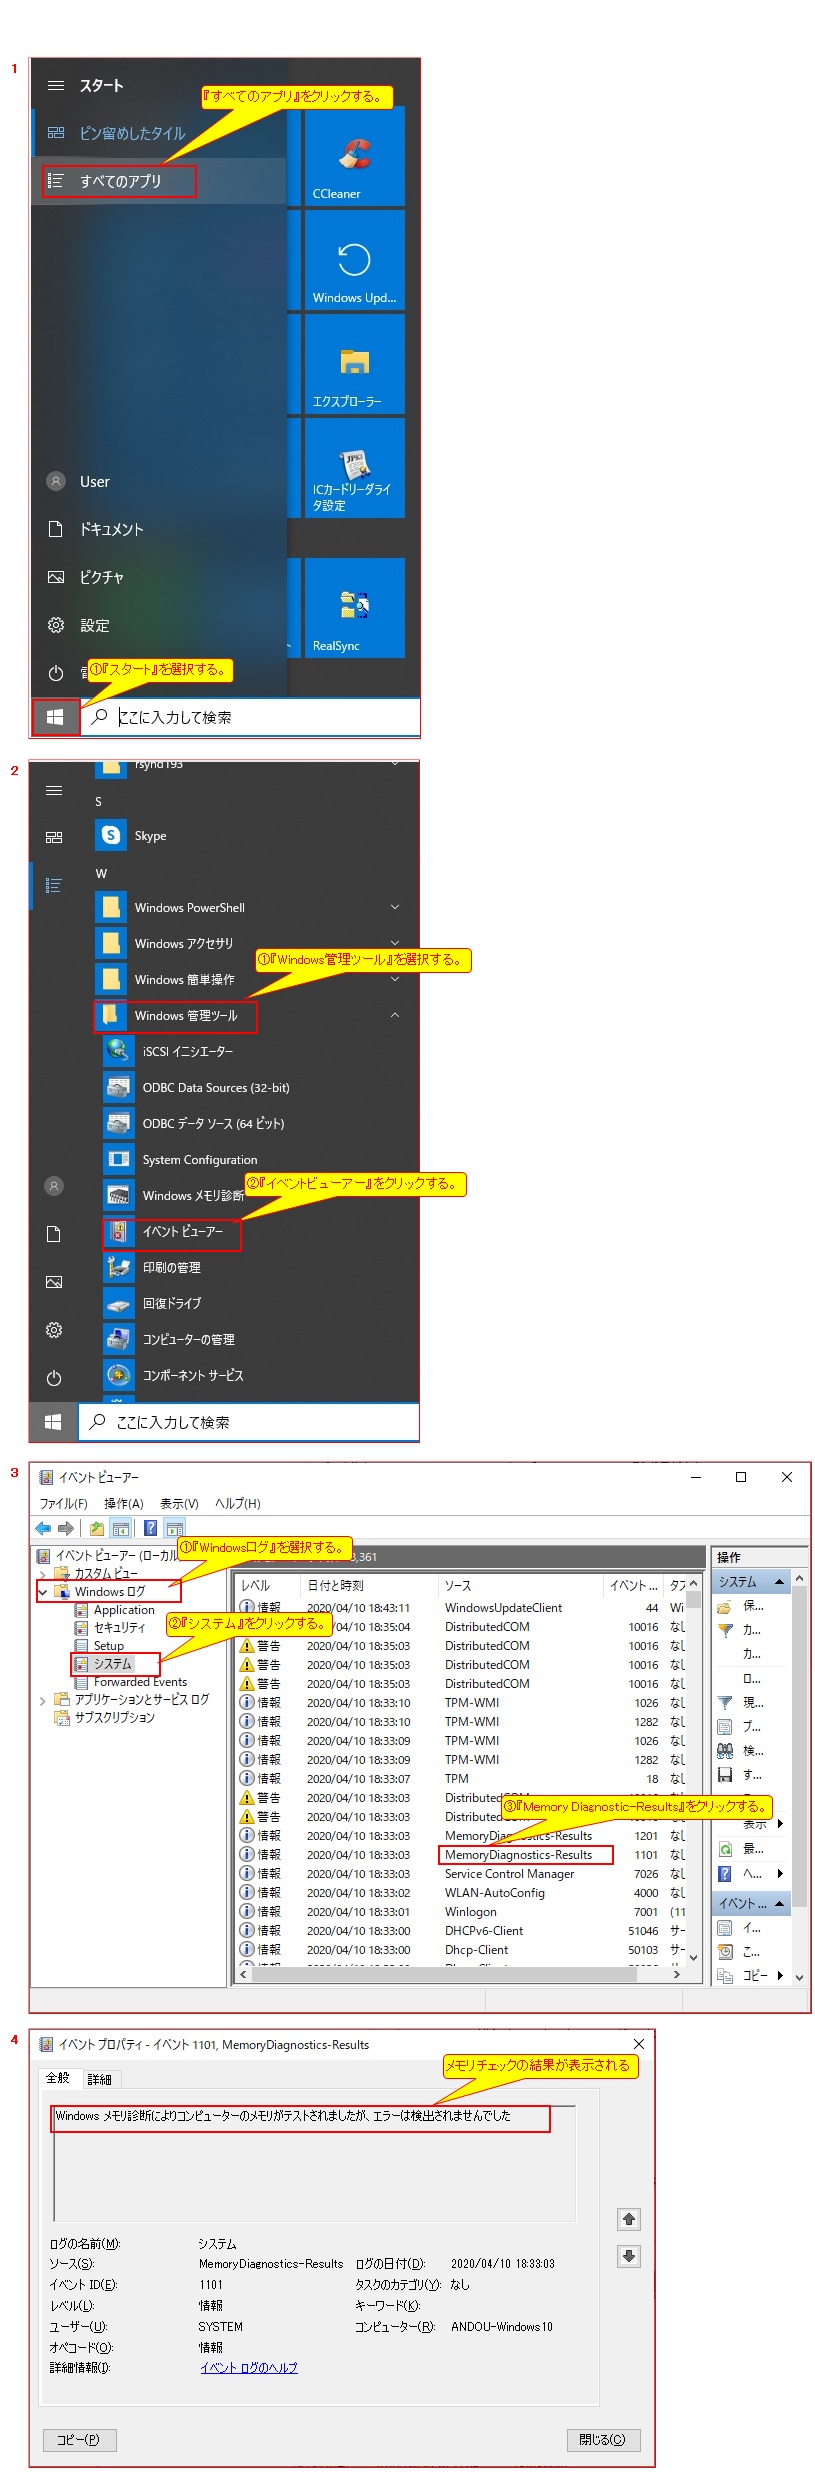815x2480 pixels.
Task: Click the Forward arrow in Event Viewer toolbar
Action: coord(66,1528)
